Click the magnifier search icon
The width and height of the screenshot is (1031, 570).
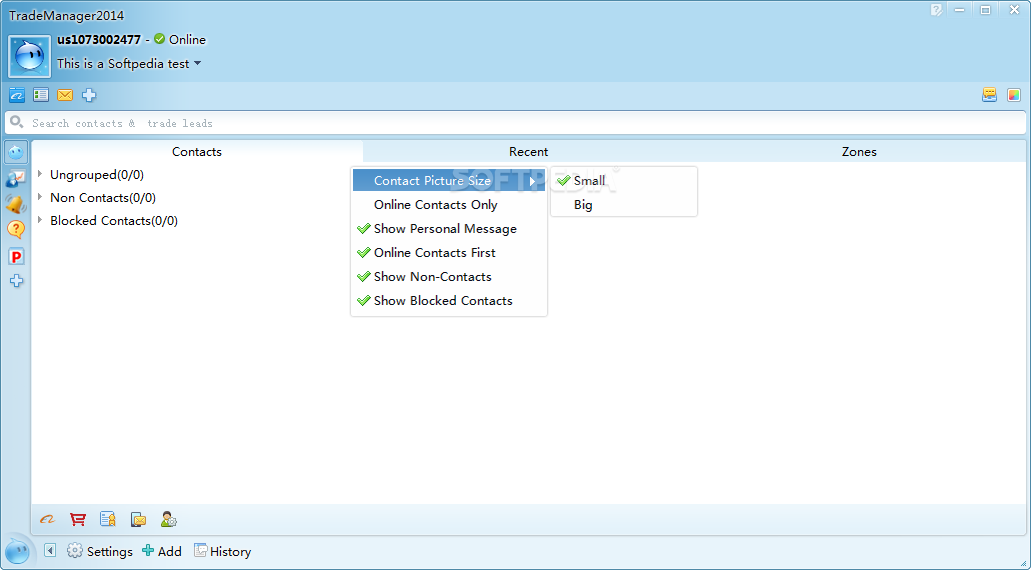coord(17,122)
